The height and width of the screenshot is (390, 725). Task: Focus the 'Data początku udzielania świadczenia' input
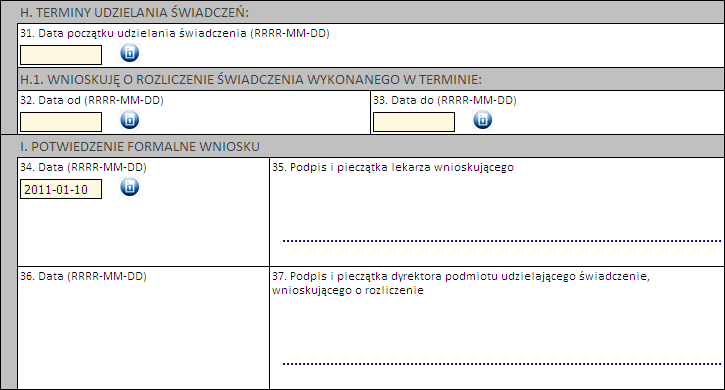61,55
